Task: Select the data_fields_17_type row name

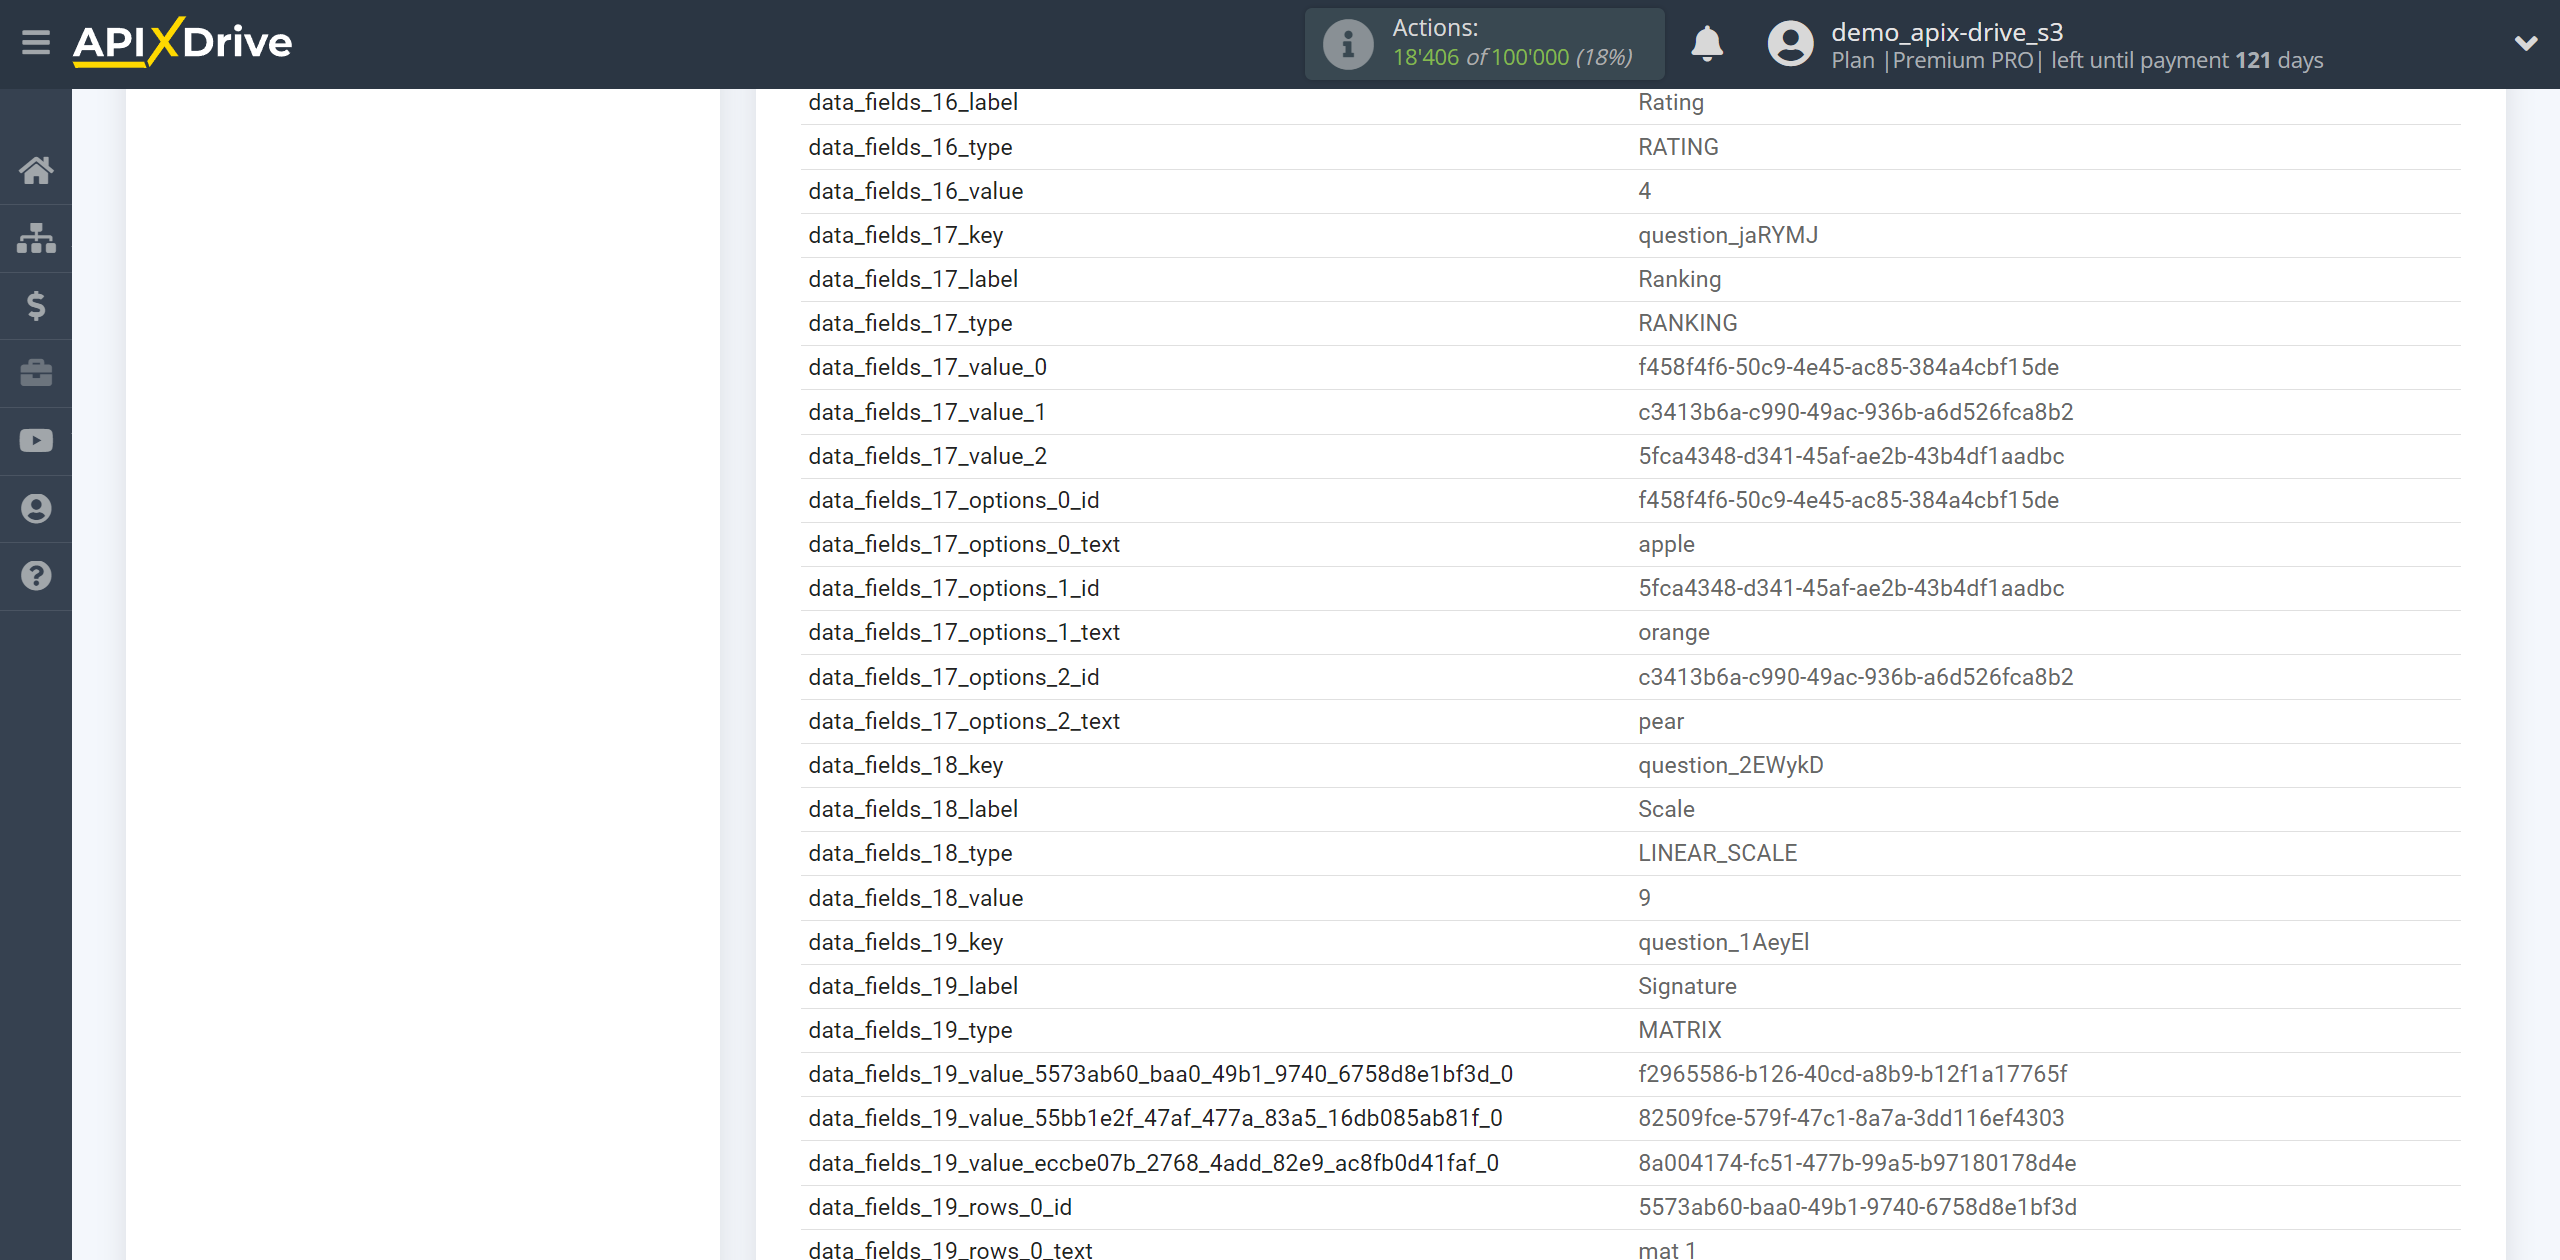Action: pos(910,323)
